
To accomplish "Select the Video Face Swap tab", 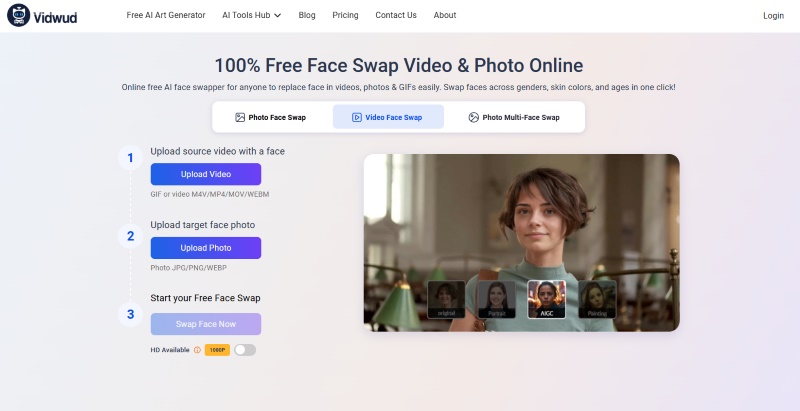I will (388, 117).
